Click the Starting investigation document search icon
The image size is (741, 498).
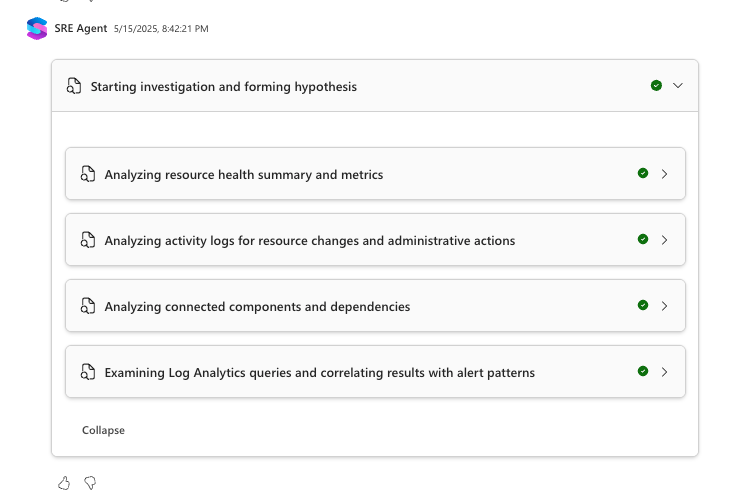click(x=73, y=86)
